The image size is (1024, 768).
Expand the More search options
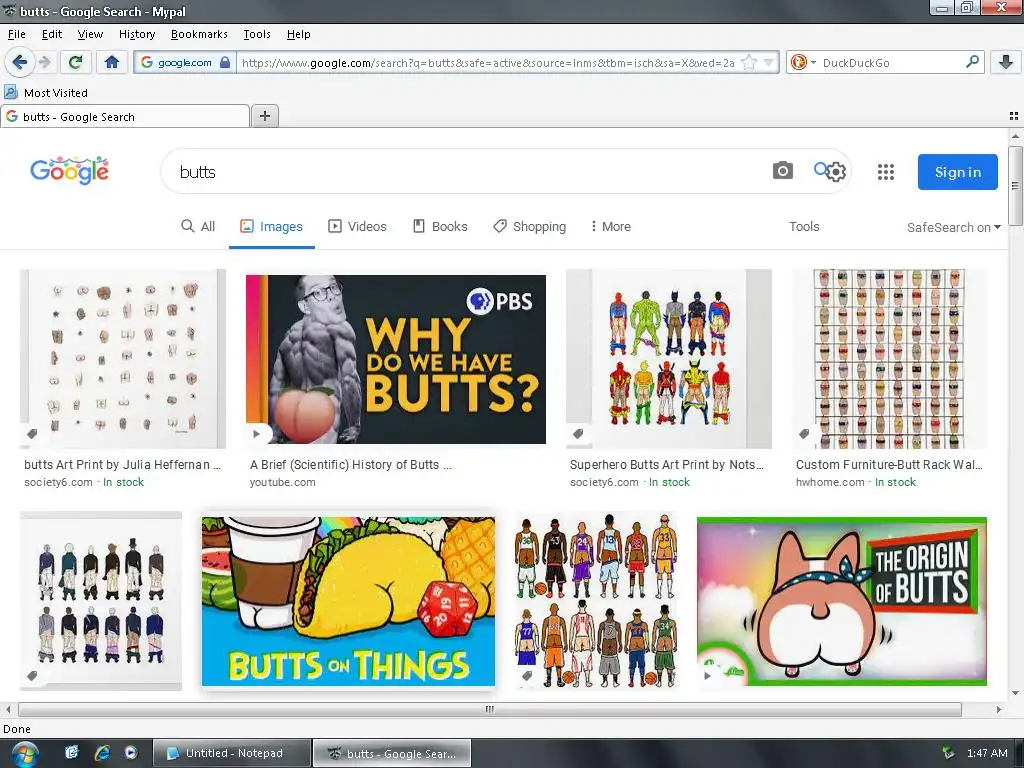tap(610, 226)
